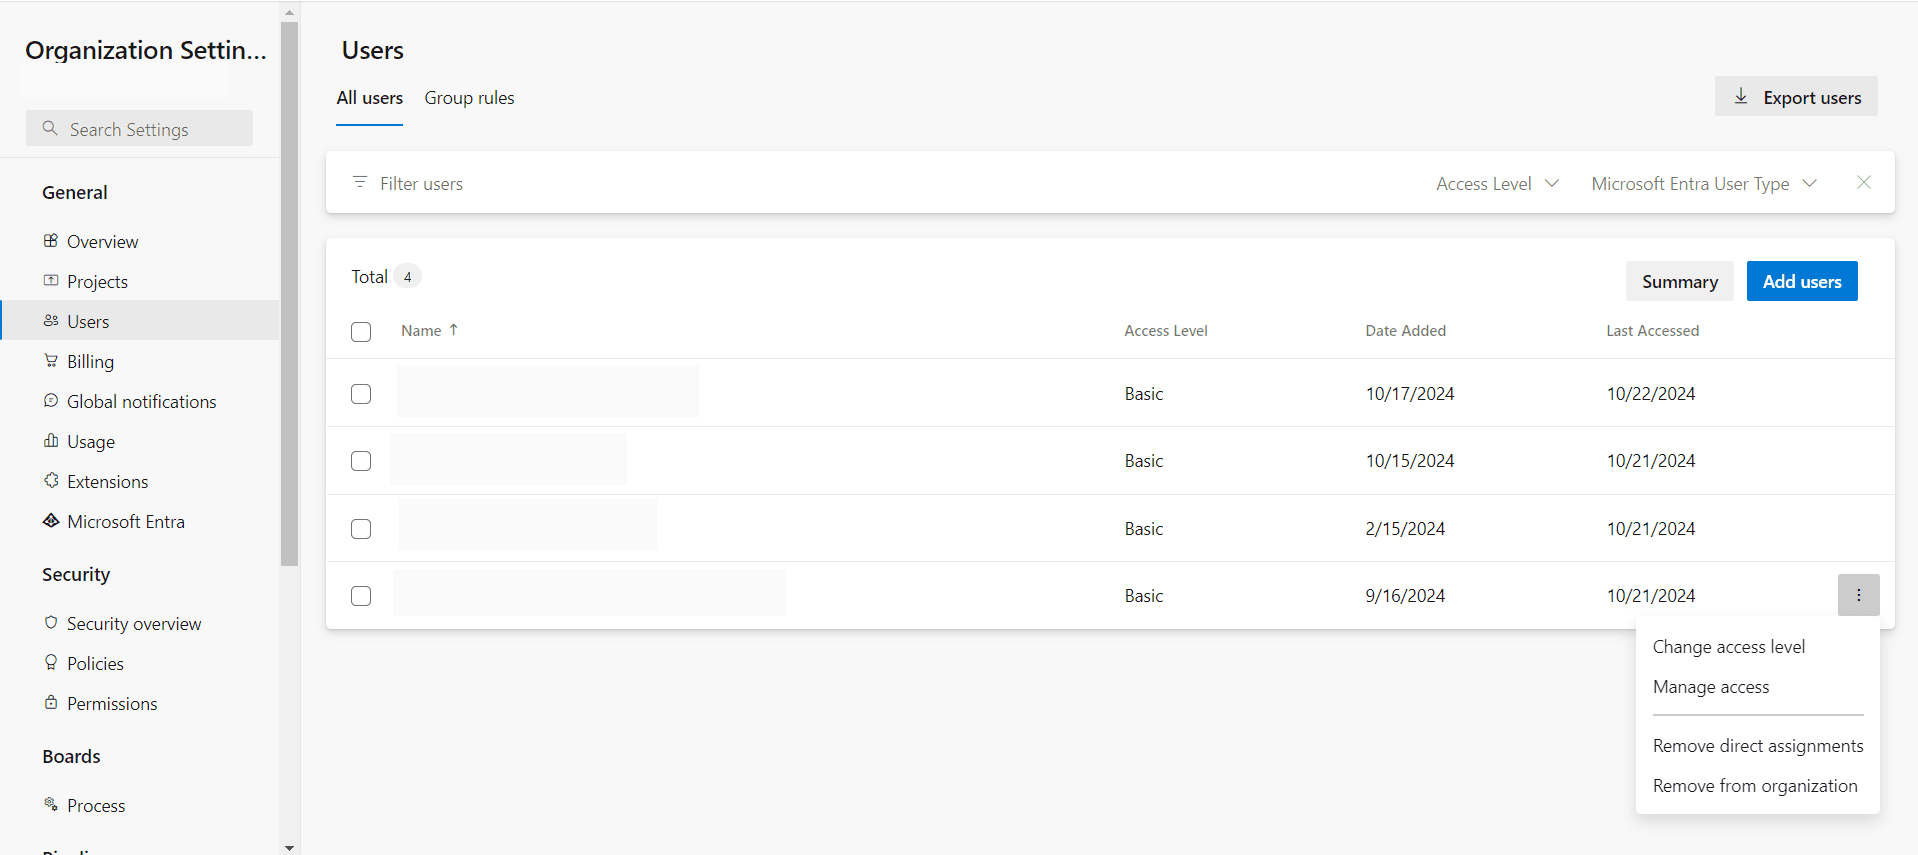Image resolution: width=1918 pixels, height=855 pixels.
Task: Click the sidebar vertical scrollbar thumb
Action: click(290, 300)
